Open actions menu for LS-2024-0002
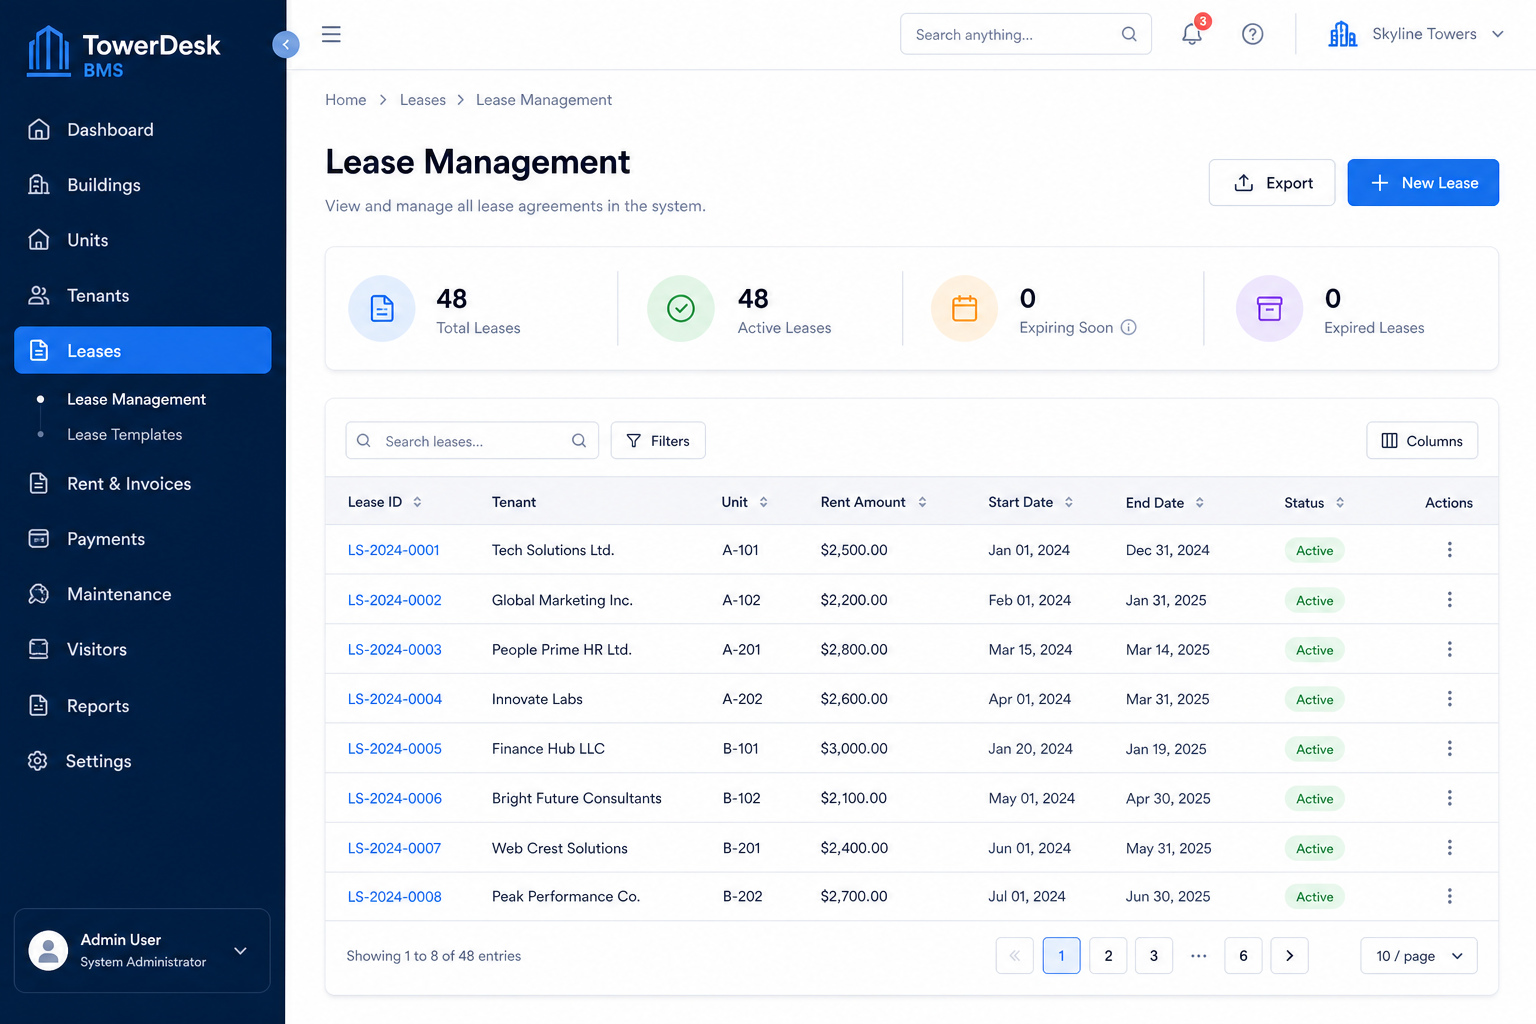Image resolution: width=1536 pixels, height=1024 pixels. click(1449, 600)
